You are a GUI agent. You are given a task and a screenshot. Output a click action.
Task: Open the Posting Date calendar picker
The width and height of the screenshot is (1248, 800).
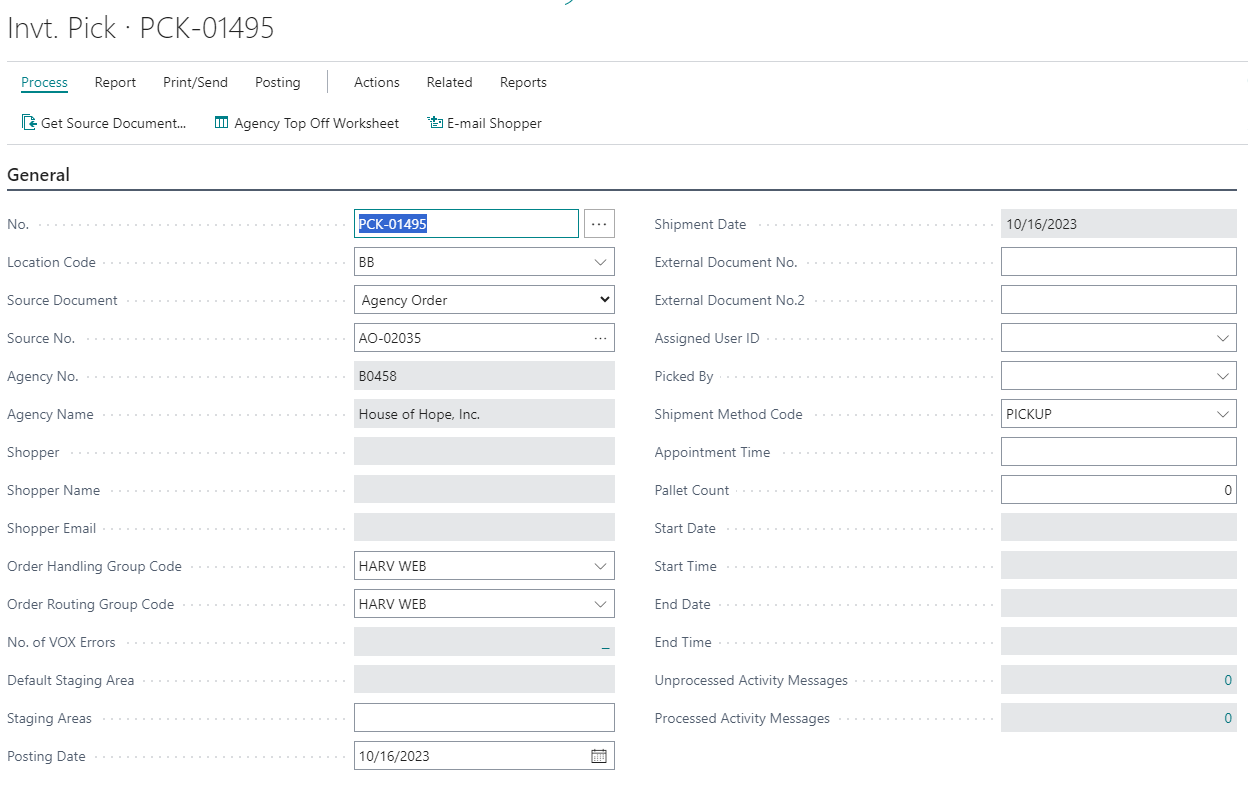(599, 756)
